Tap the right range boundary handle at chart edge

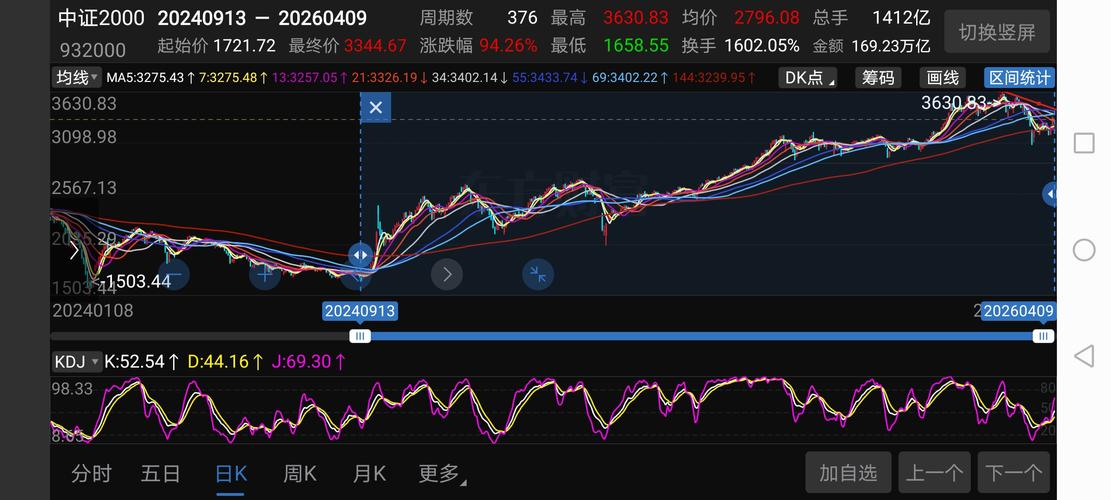pos(1051,194)
